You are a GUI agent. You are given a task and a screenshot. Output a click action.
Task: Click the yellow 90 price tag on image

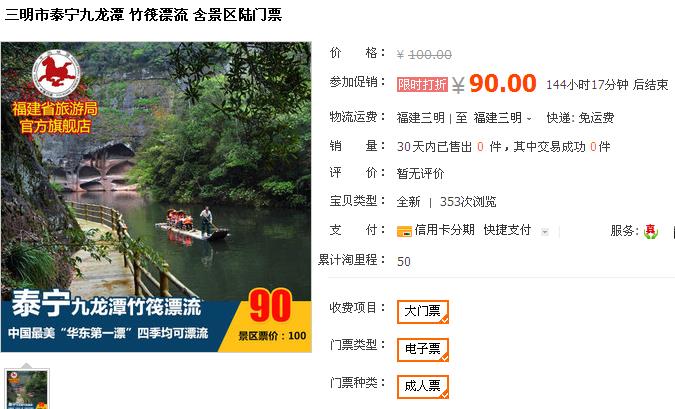coord(270,306)
